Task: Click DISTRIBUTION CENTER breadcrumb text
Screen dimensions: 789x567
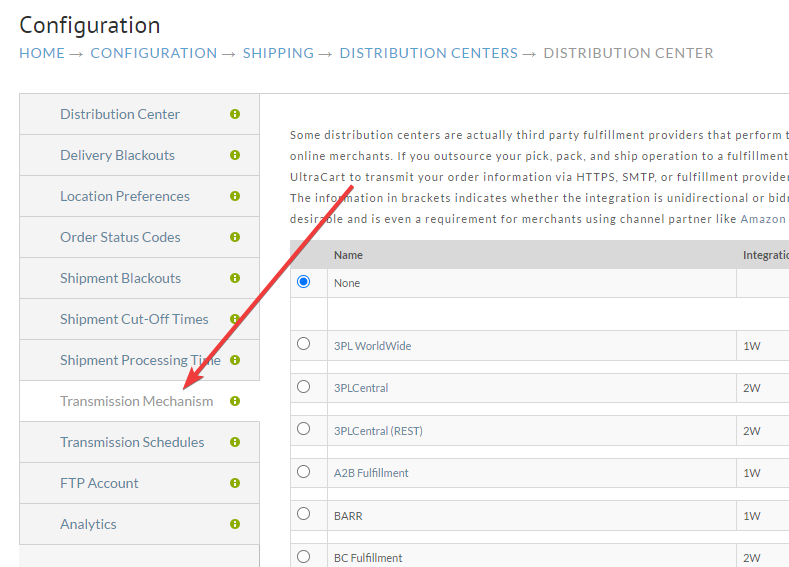Action: tap(628, 53)
